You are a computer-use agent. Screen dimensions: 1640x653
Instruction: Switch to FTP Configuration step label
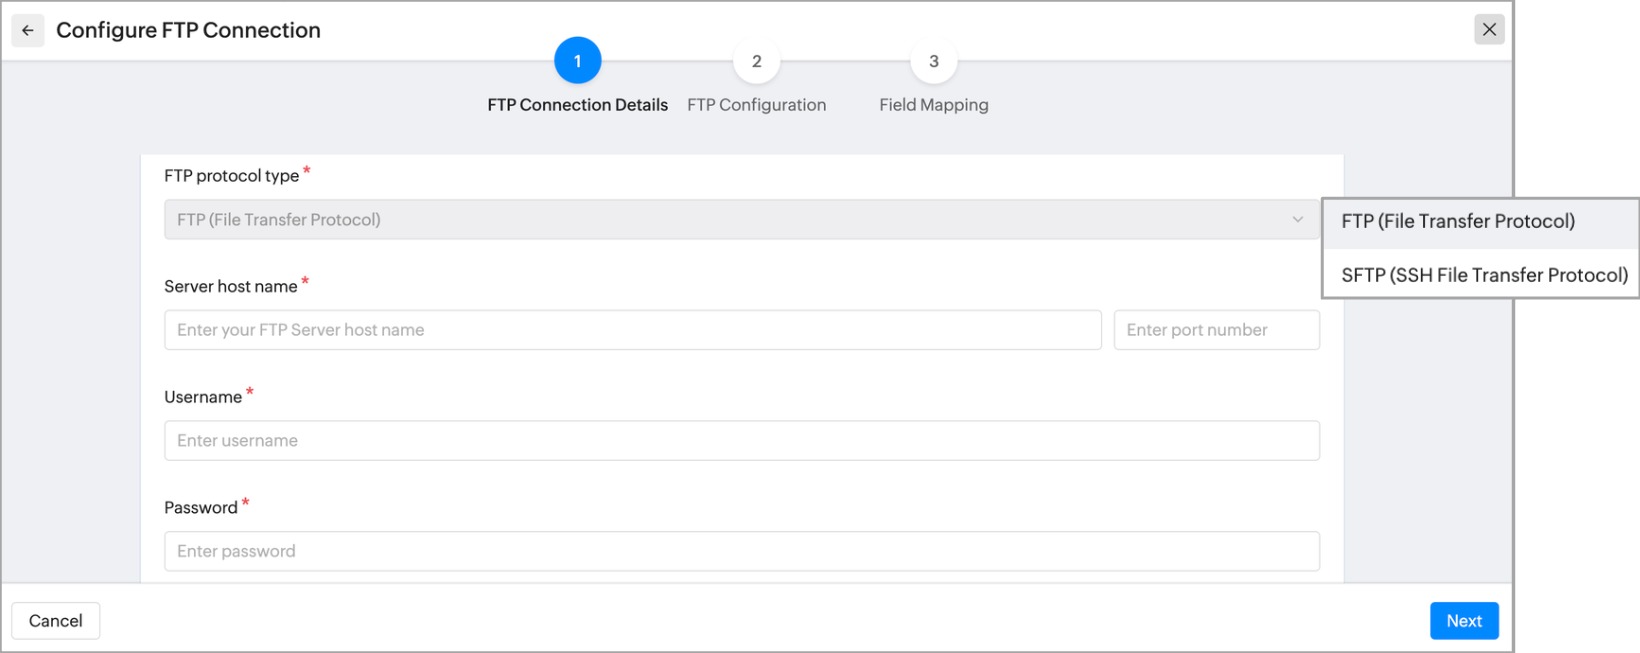point(756,105)
